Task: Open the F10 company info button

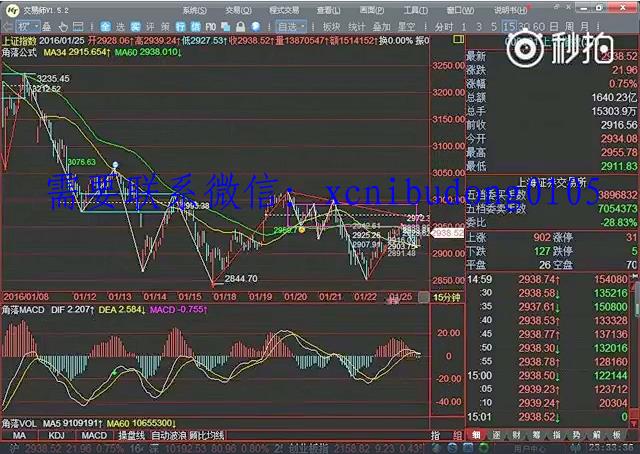Action: pyautogui.click(x=211, y=27)
